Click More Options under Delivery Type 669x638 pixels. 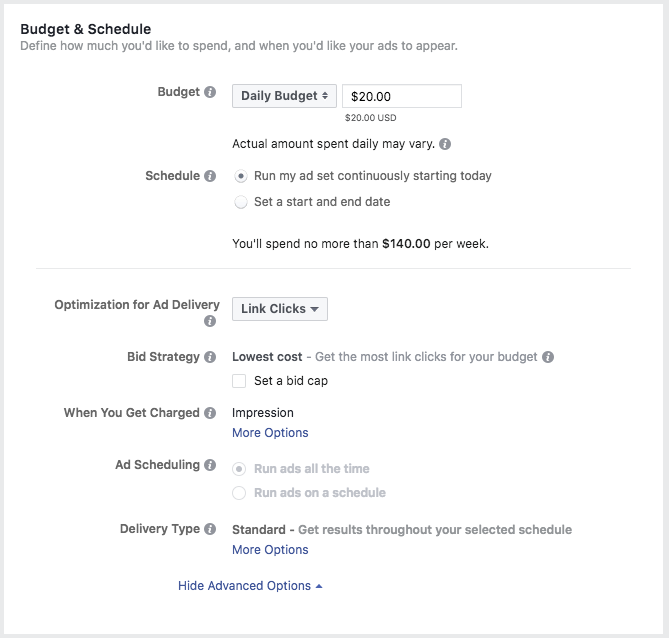(270, 550)
